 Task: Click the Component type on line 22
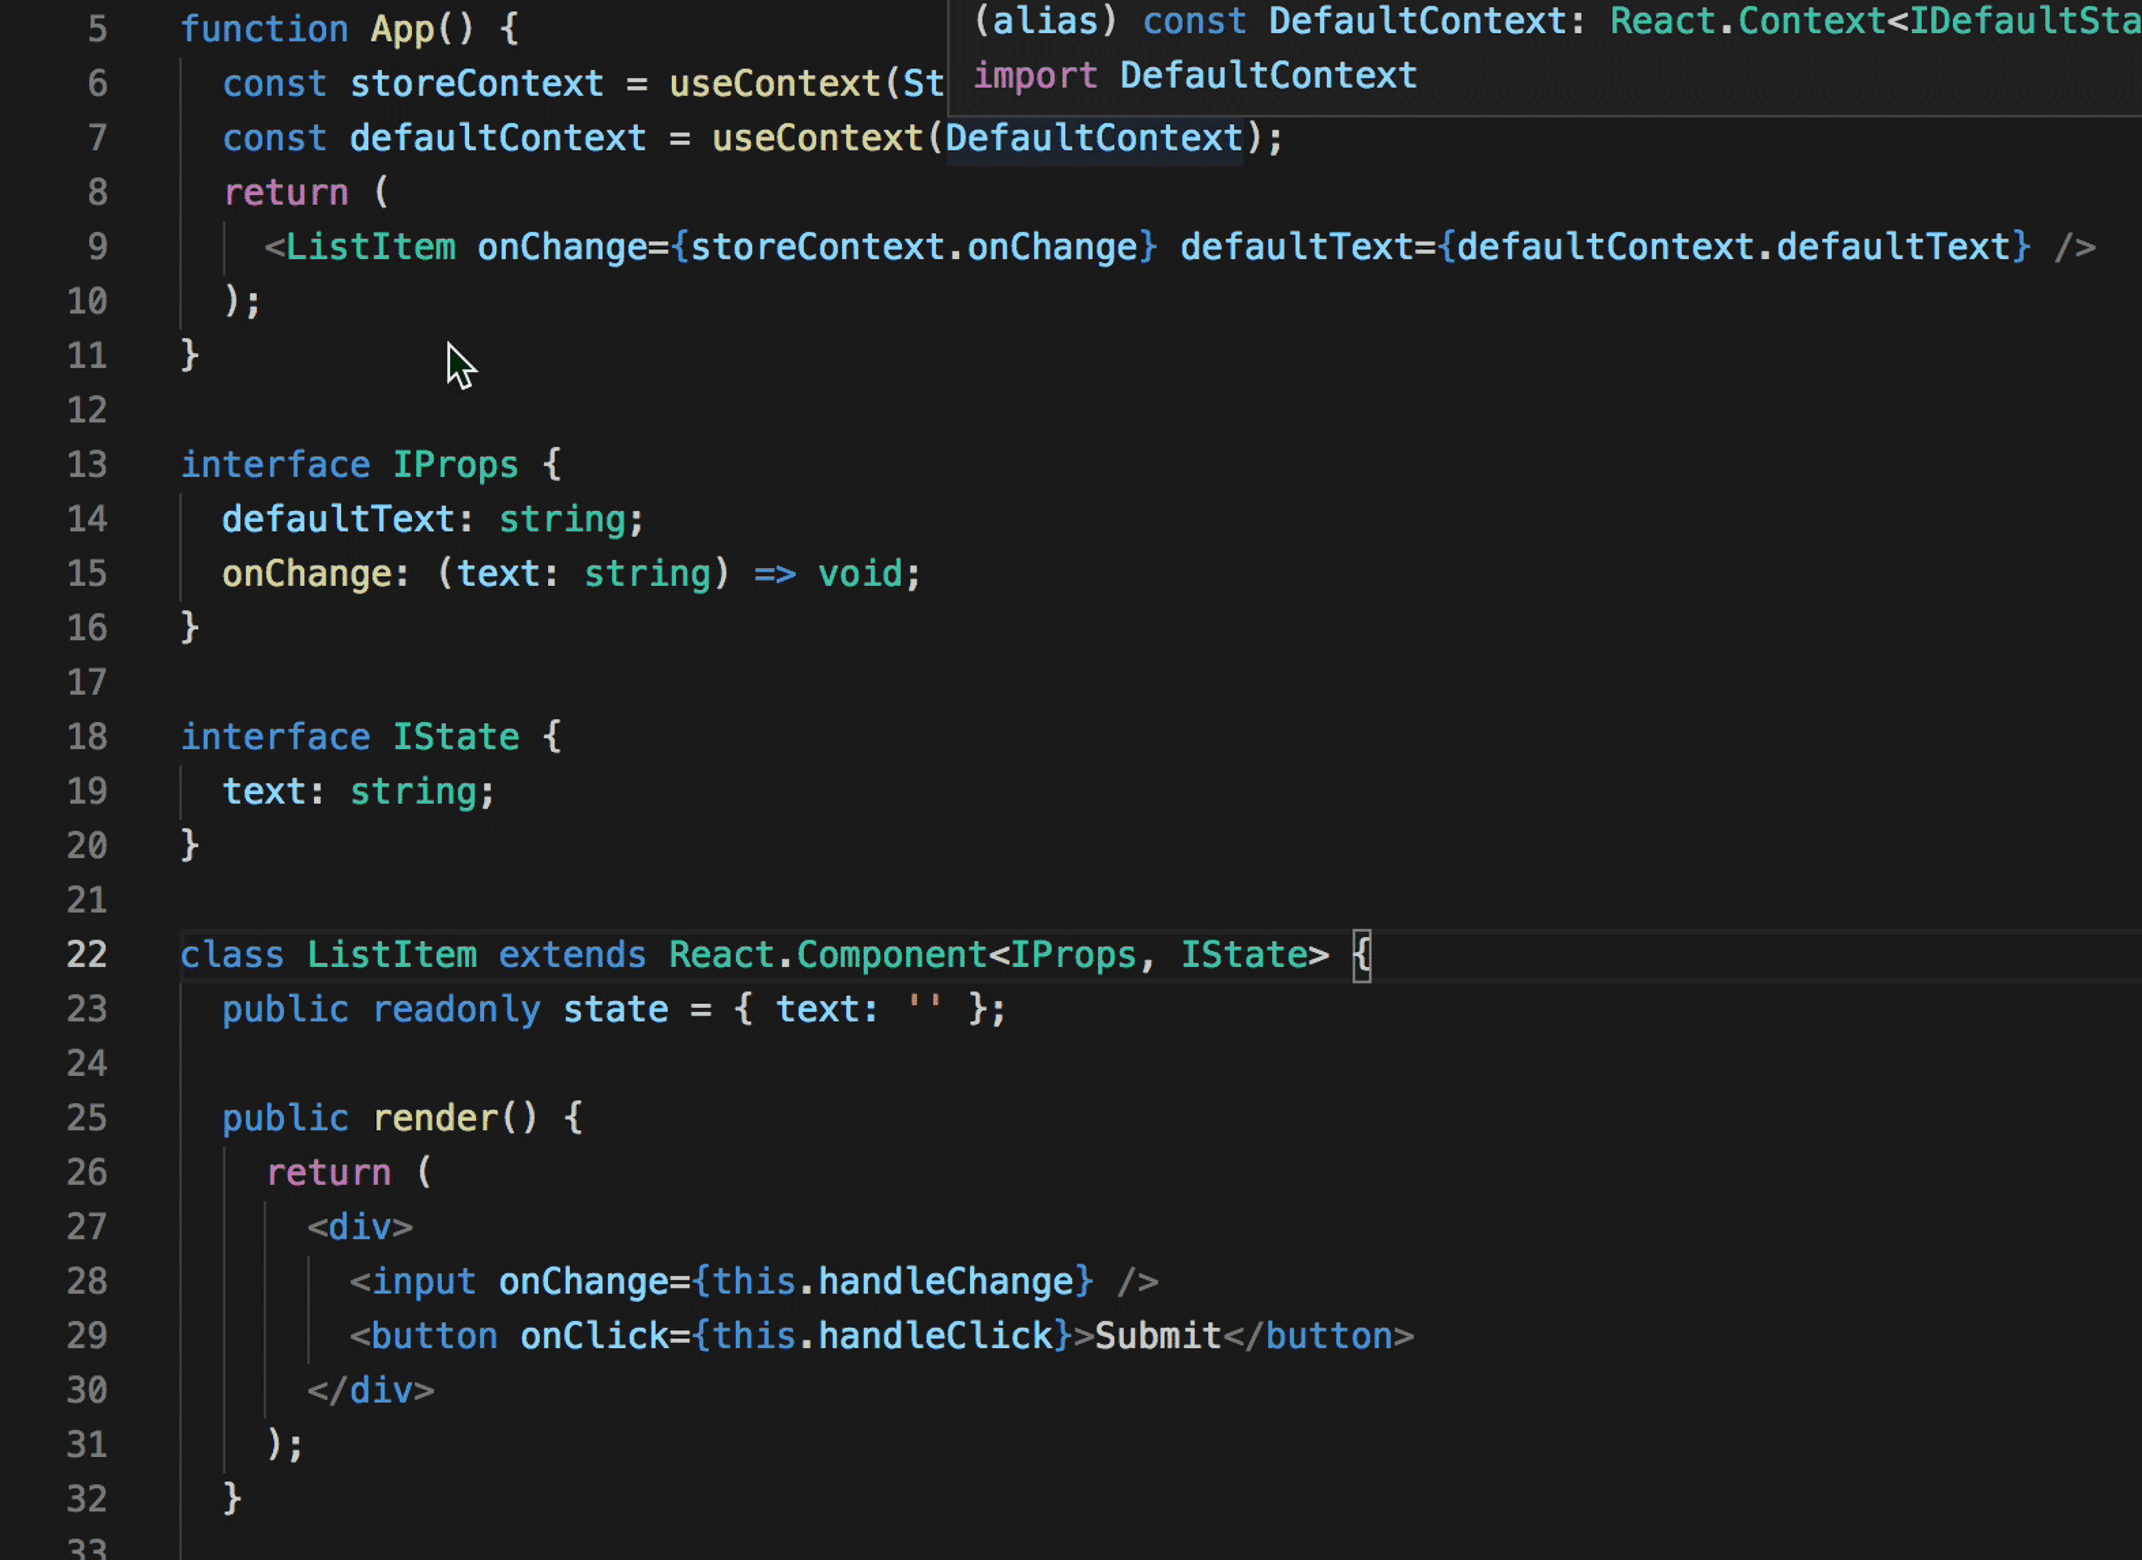tap(891, 955)
